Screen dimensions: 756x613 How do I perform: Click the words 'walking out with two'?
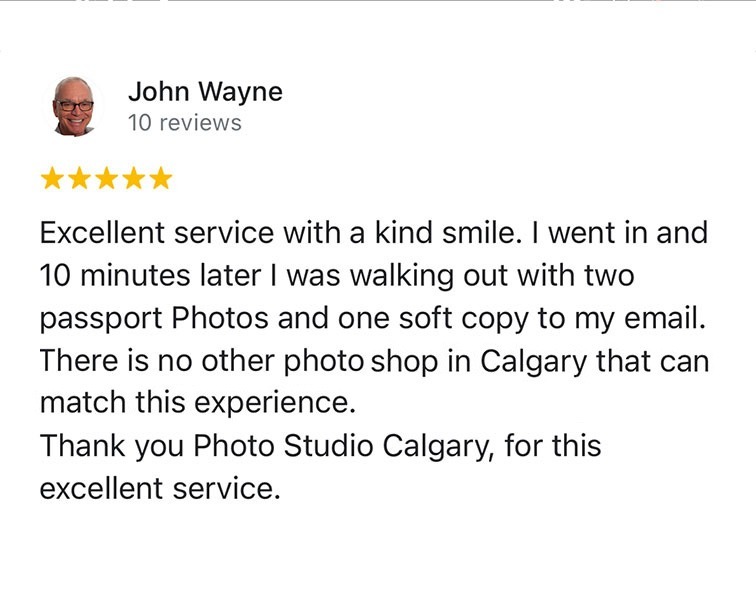point(492,276)
